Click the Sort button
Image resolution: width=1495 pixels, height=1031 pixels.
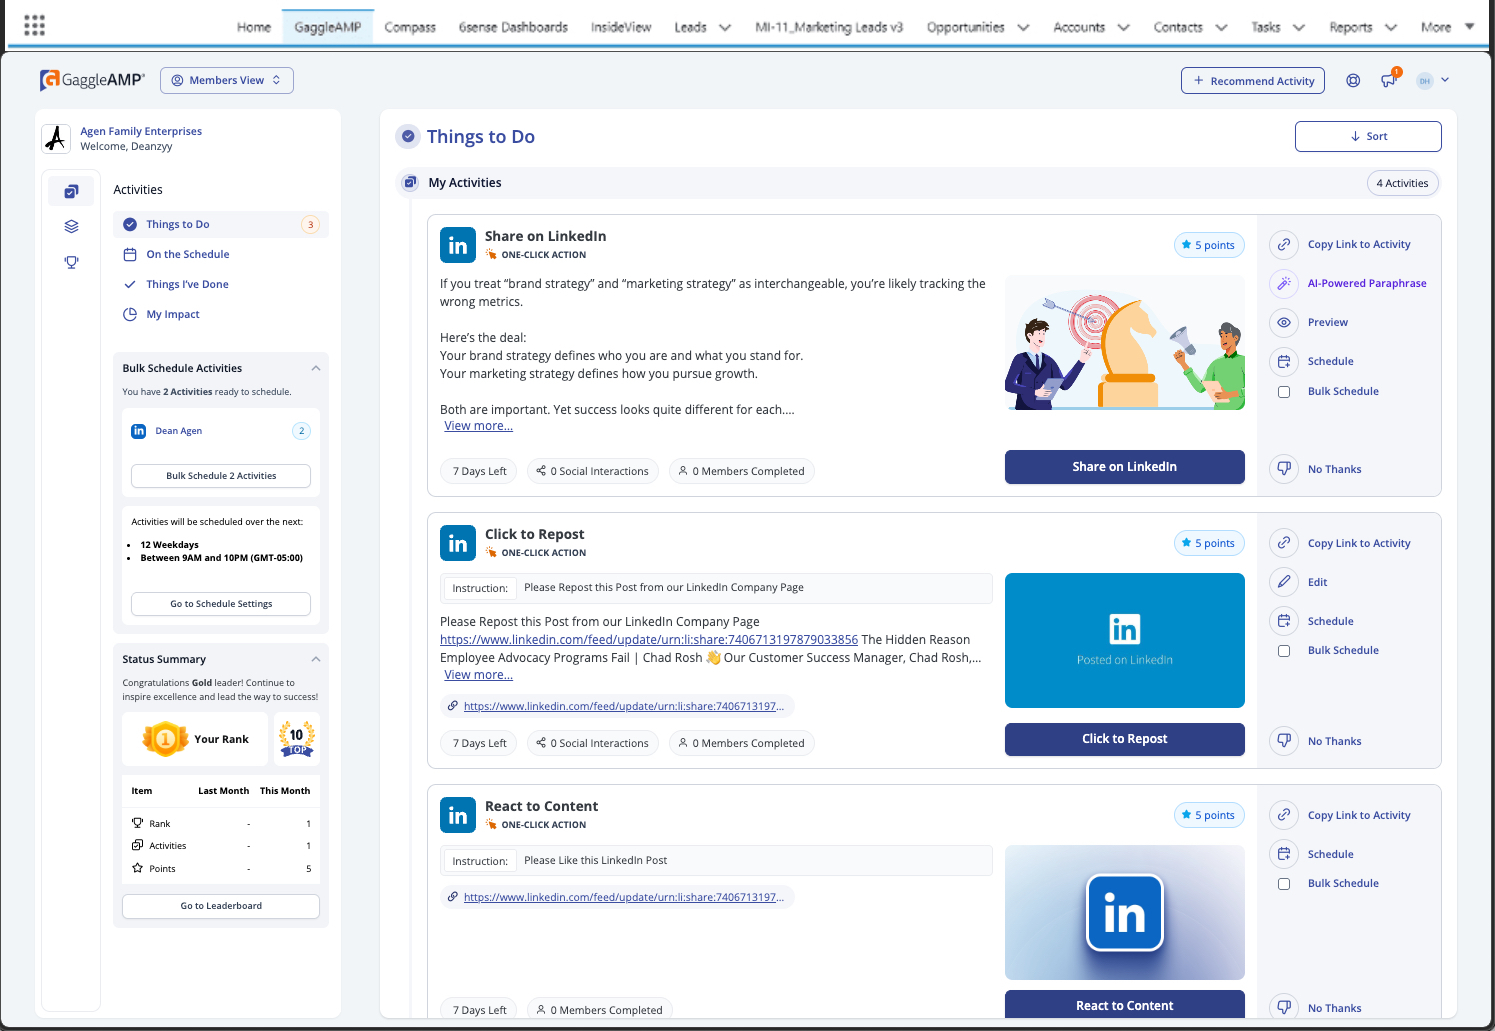pyautogui.click(x=1368, y=136)
